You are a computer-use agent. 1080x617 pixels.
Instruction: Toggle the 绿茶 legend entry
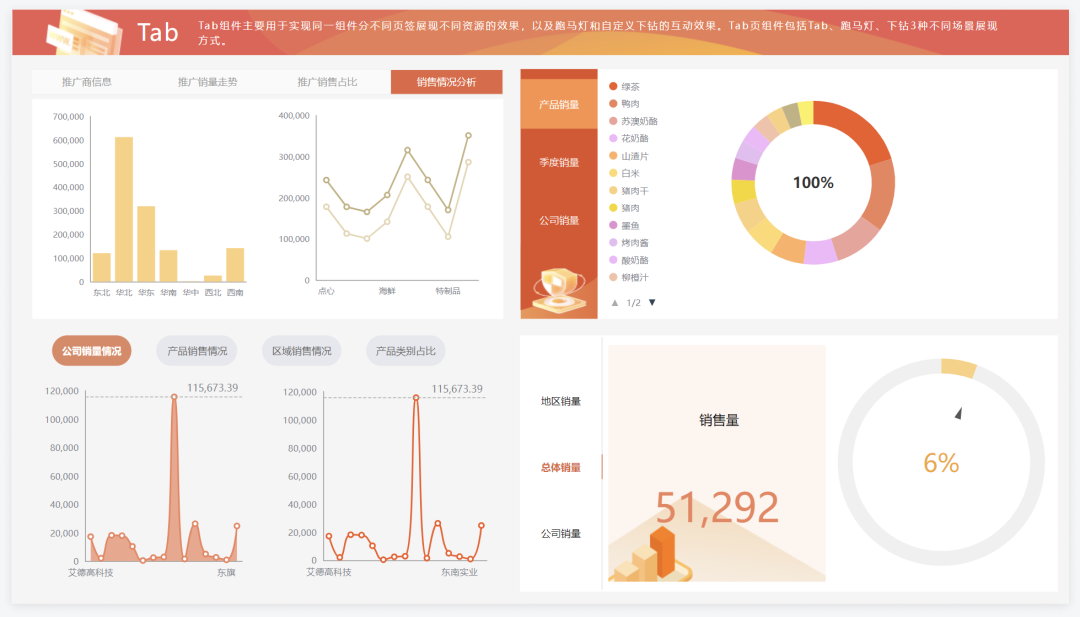click(x=625, y=87)
